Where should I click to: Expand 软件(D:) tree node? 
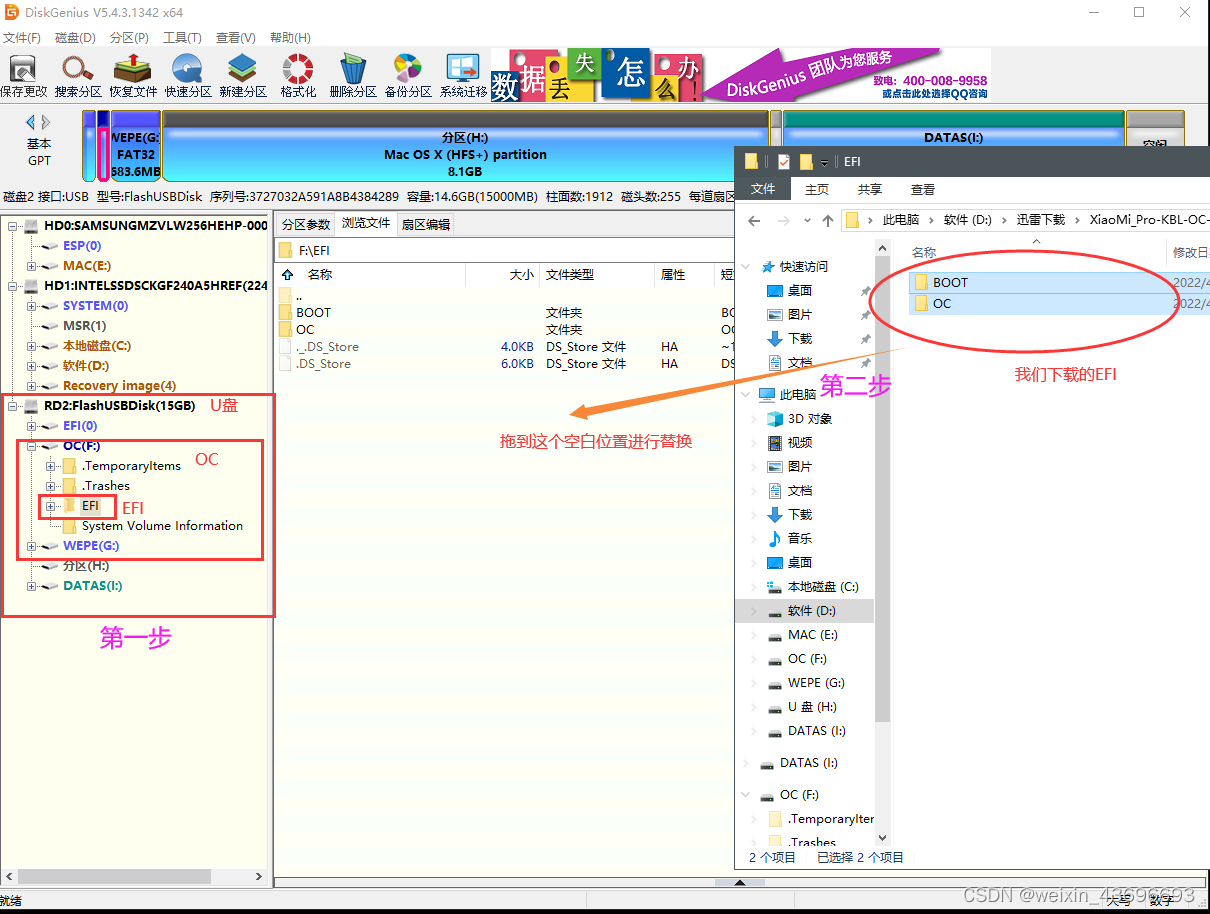pos(31,366)
